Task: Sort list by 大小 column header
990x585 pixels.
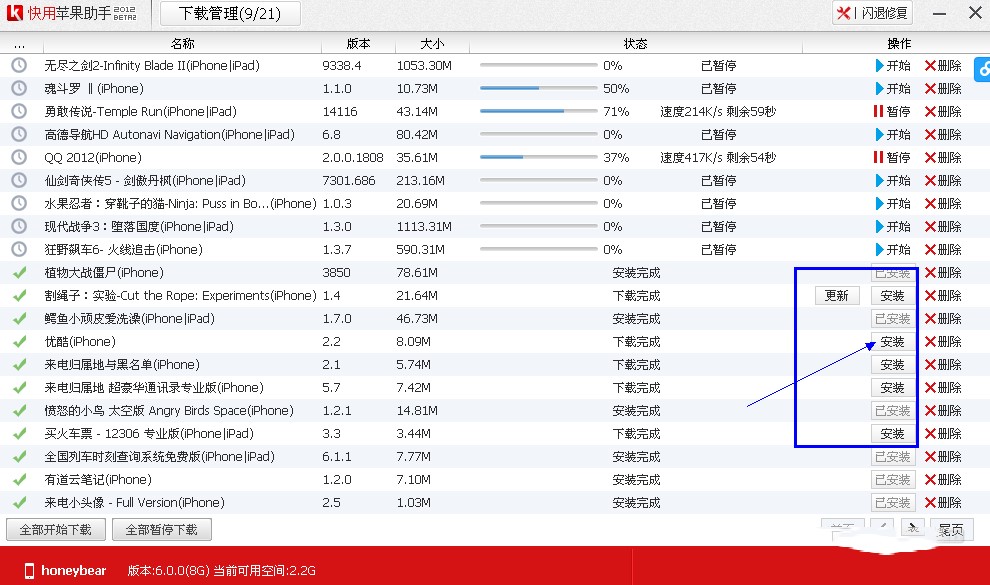Action: pyautogui.click(x=432, y=44)
